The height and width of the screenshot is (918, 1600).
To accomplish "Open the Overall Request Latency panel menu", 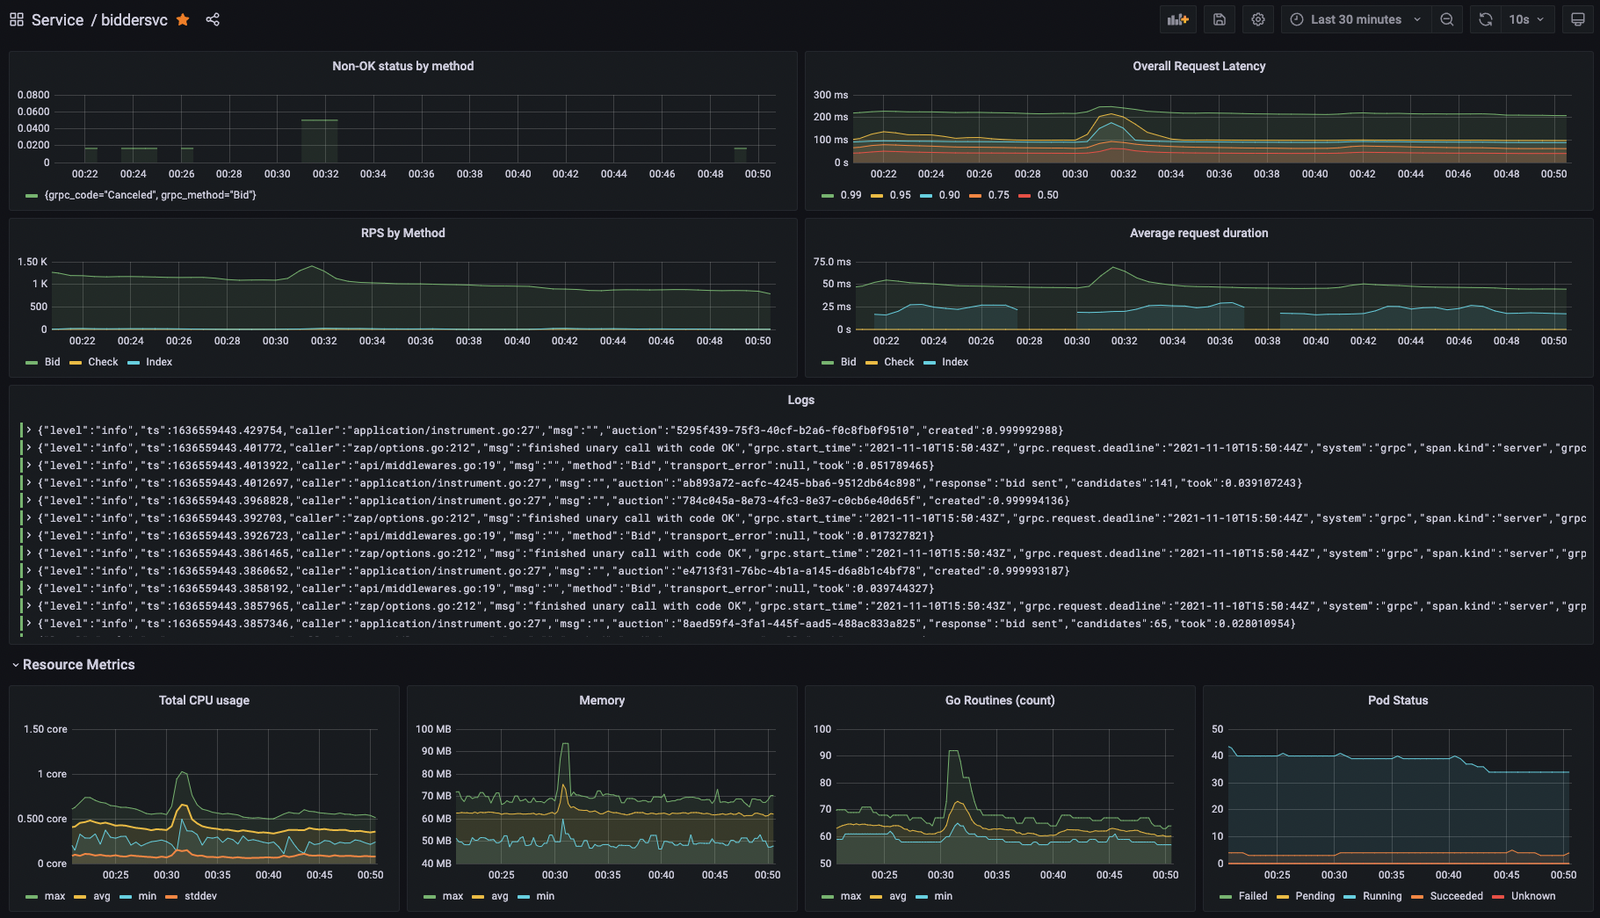I will (x=1198, y=66).
